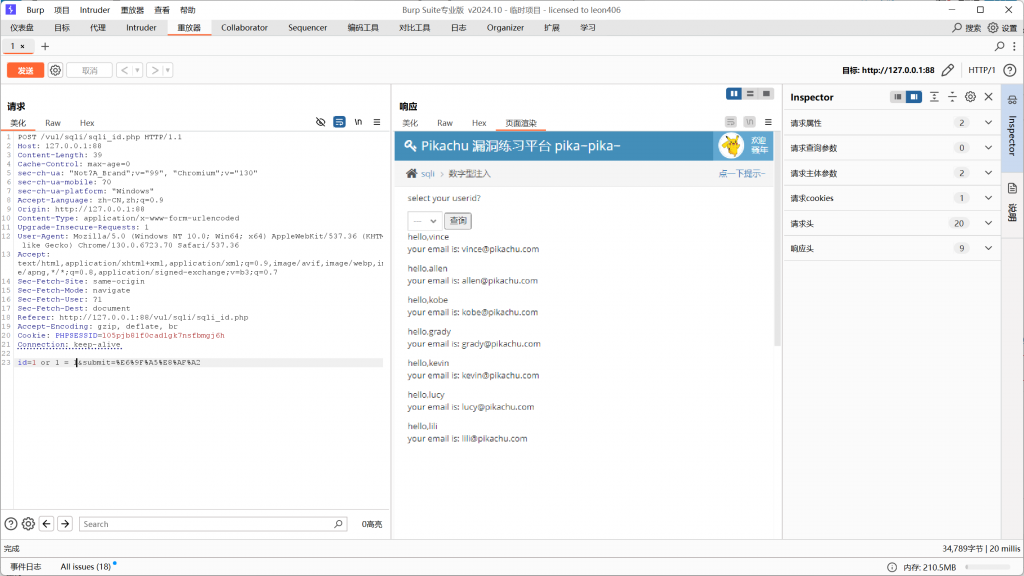Image resolution: width=1024 pixels, height=576 pixels.
Task: Expand all Inspector sections icon
Action: tap(935, 97)
